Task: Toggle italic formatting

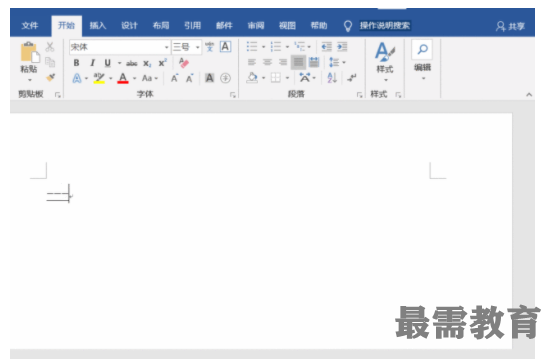Action: coord(92,63)
